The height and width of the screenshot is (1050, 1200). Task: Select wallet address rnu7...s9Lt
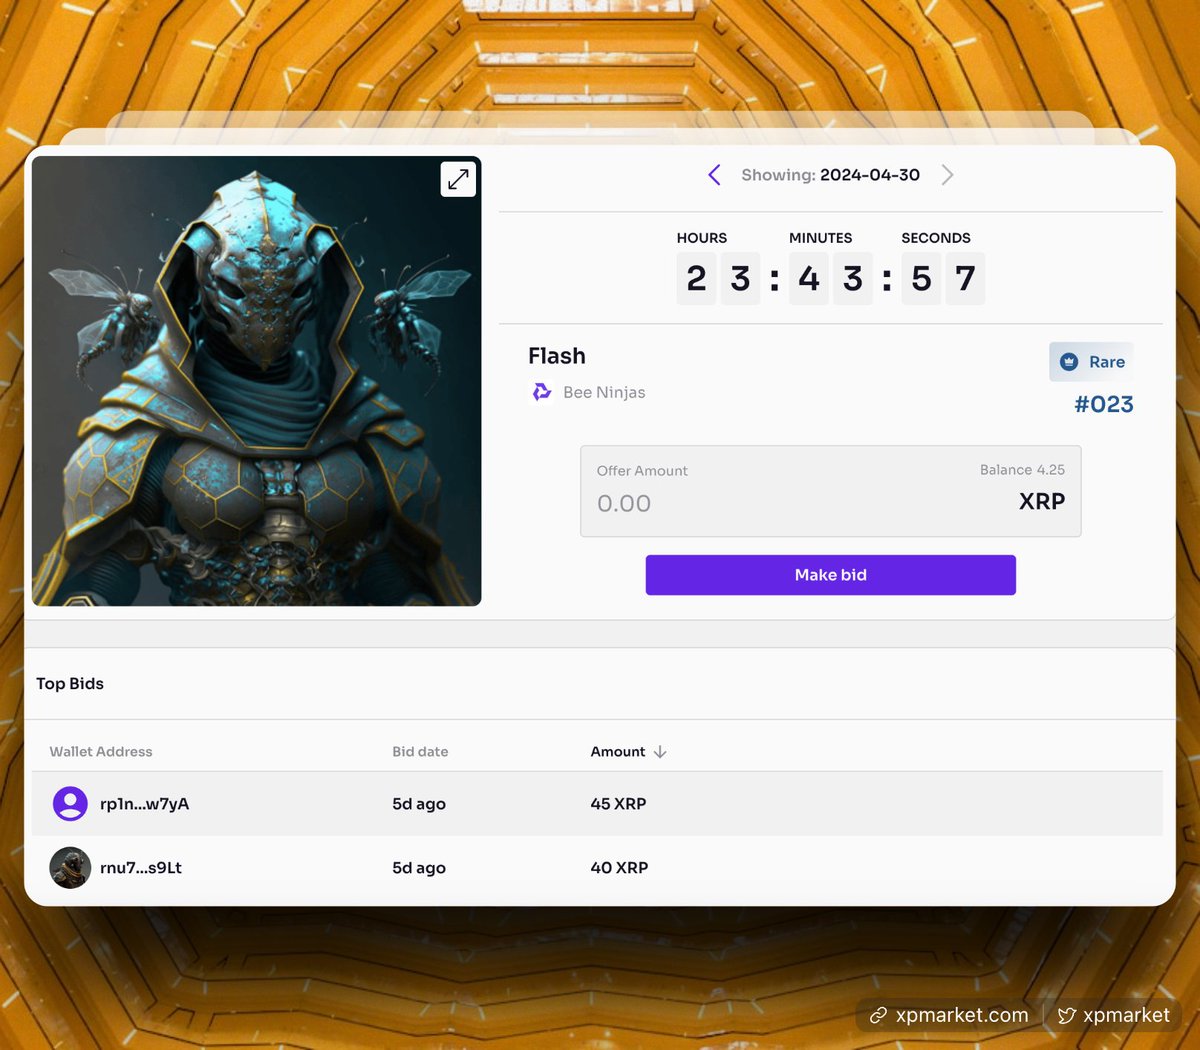coord(141,868)
